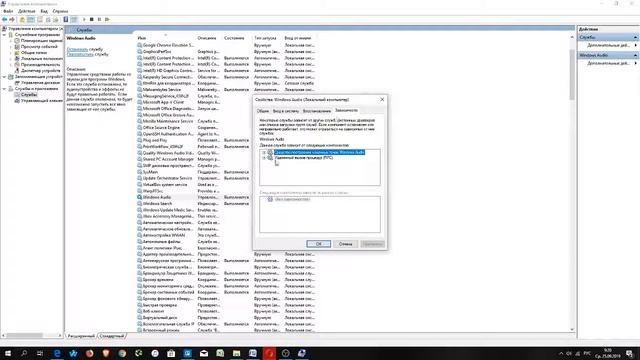The image size is (640, 360).
Task: Open the Справка menu
Action: pos(60,11)
